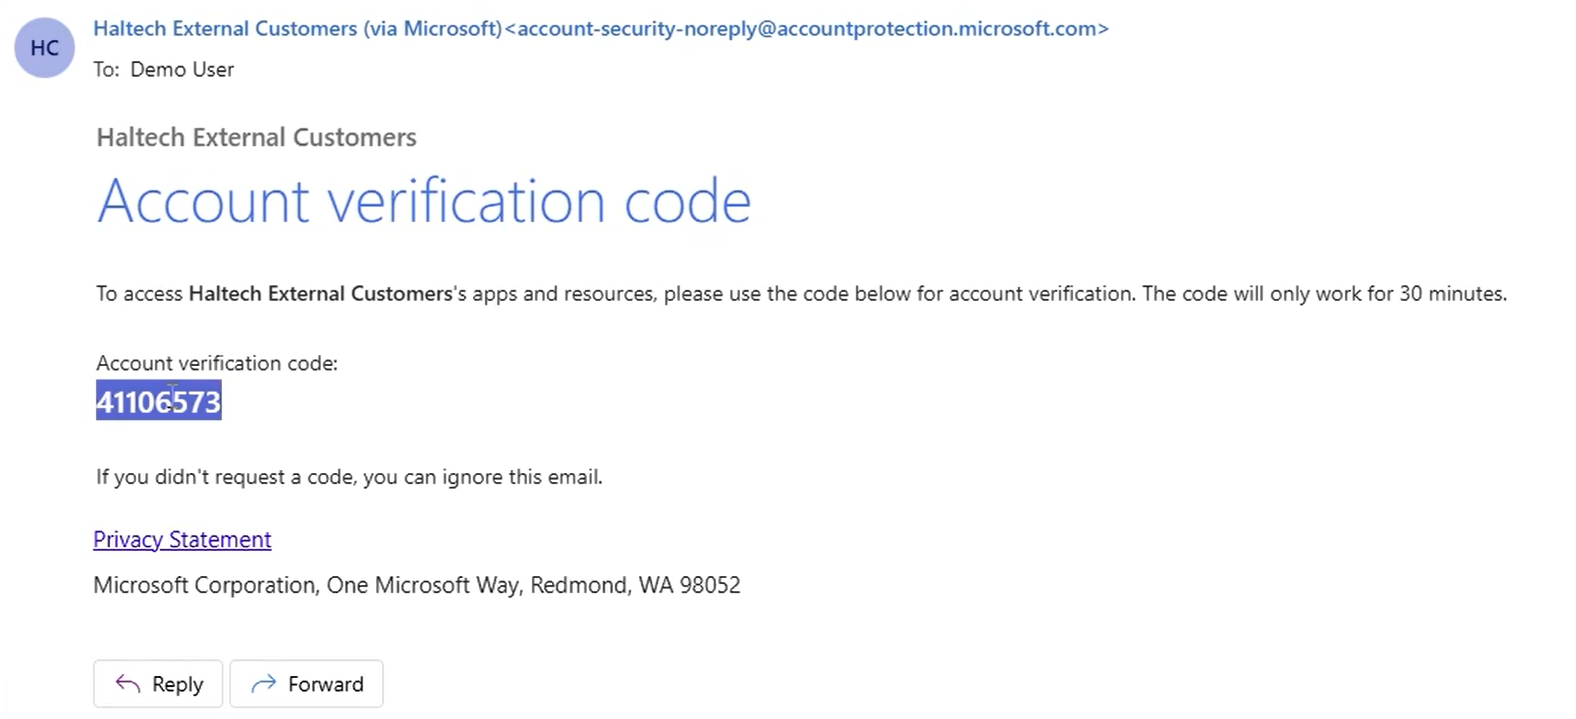The height and width of the screenshot is (719, 1576).
Task: Click 'If you didn't request a code' line
Action: (349, 477)
